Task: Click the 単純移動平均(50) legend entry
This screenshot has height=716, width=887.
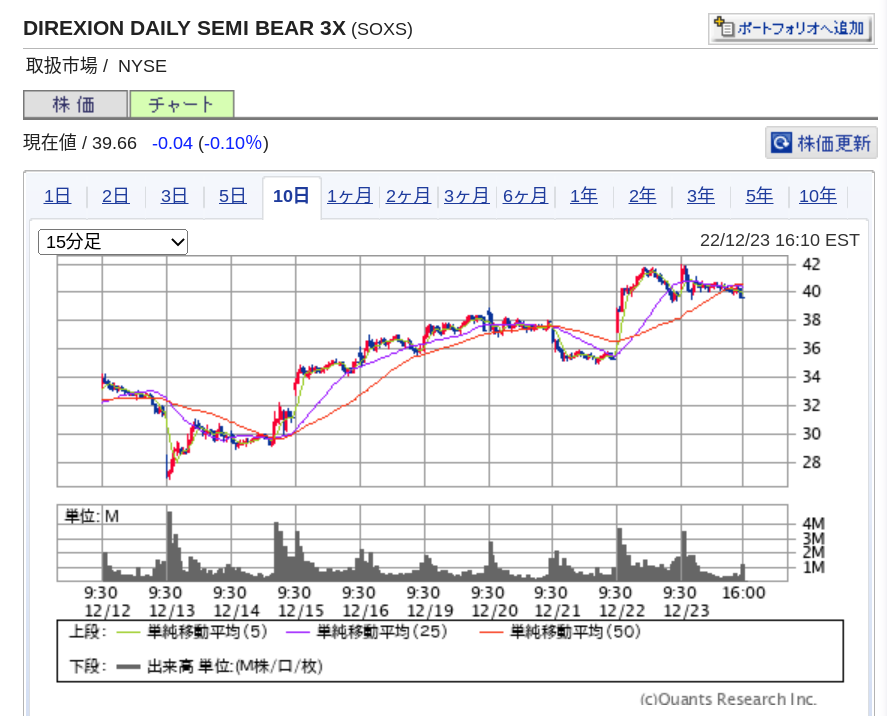Action: (x=560, y=632)
